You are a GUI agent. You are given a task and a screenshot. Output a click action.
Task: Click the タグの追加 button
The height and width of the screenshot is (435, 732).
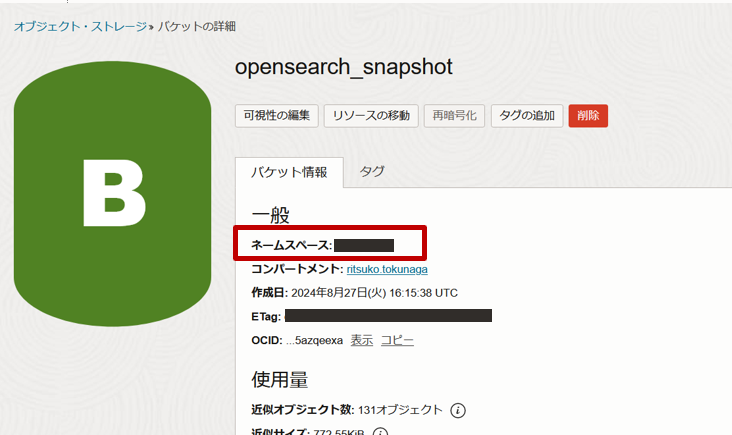click(x=527, y=115)
